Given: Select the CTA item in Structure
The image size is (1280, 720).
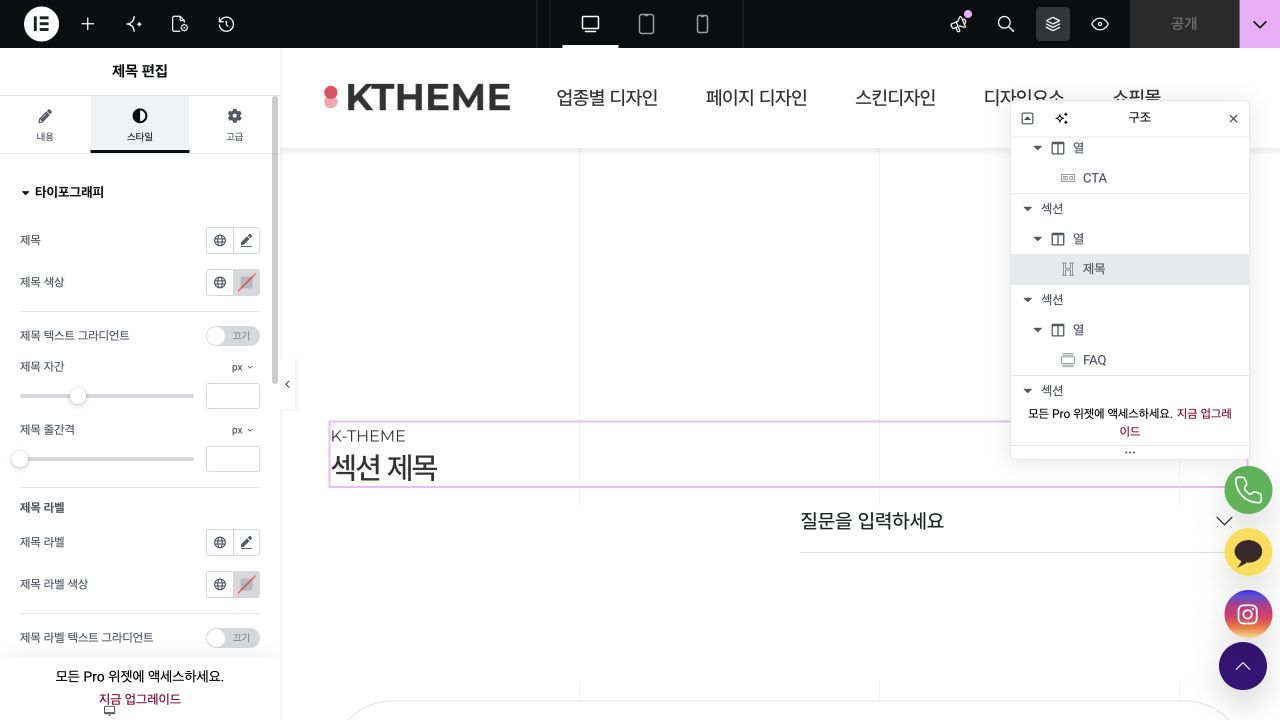Looking at the screenshot, I should pos(1130,178).
